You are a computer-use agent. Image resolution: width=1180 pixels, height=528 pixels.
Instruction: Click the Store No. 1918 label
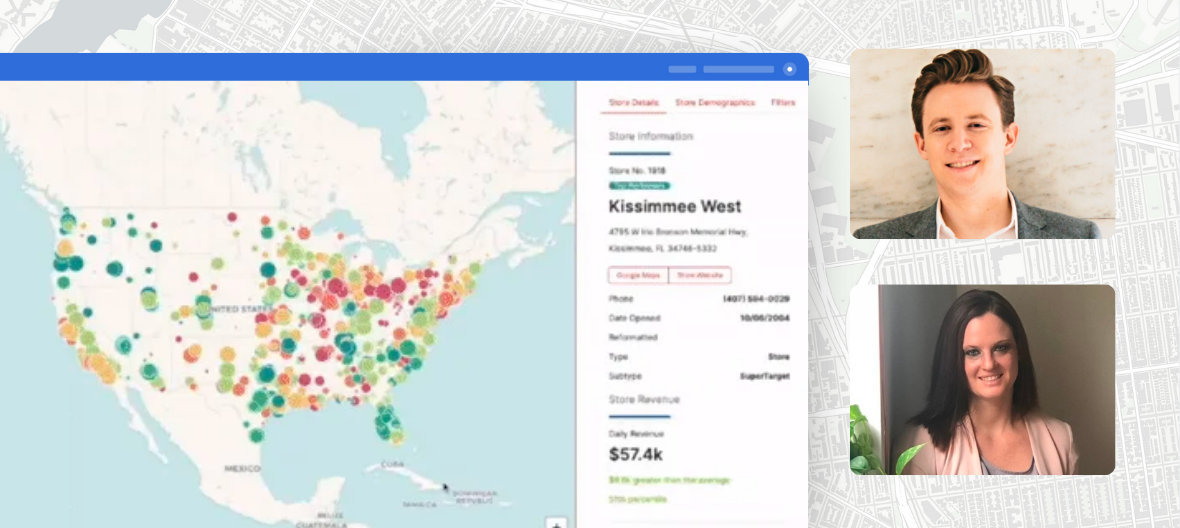[637, 171]
